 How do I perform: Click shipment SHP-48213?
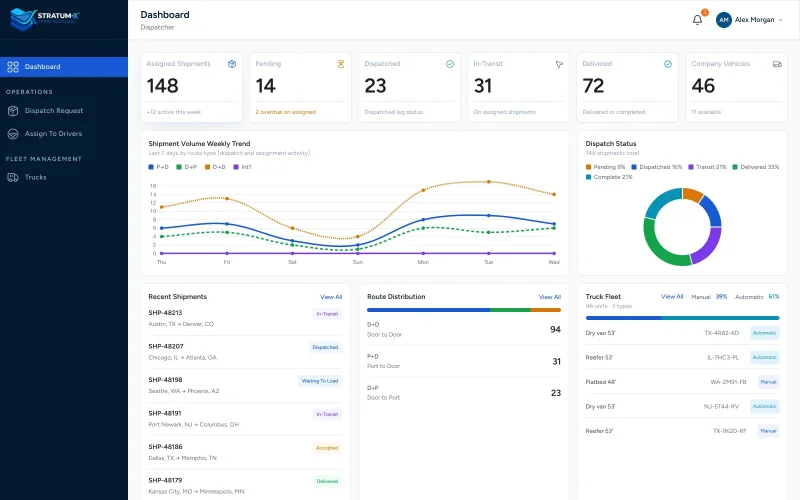click(x=165, y=313)
